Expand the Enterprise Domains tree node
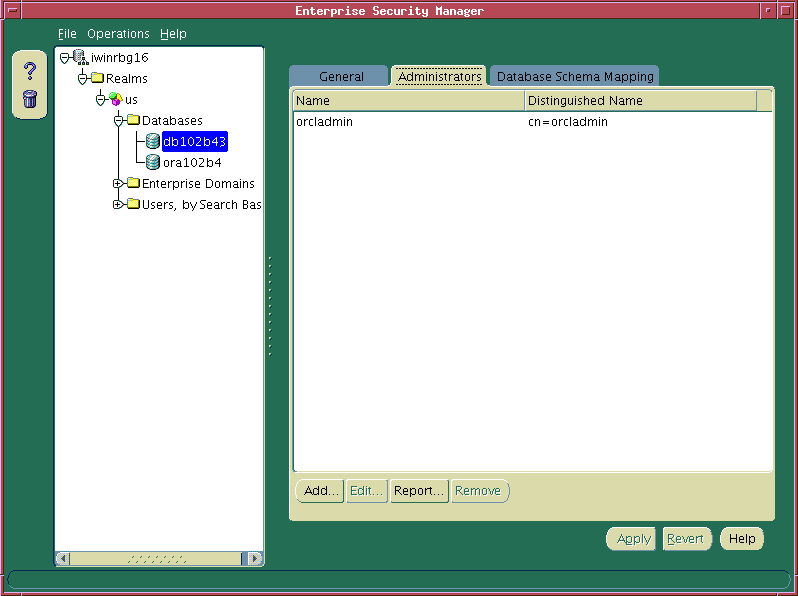798x596 pixels. [x=118, y=184]
